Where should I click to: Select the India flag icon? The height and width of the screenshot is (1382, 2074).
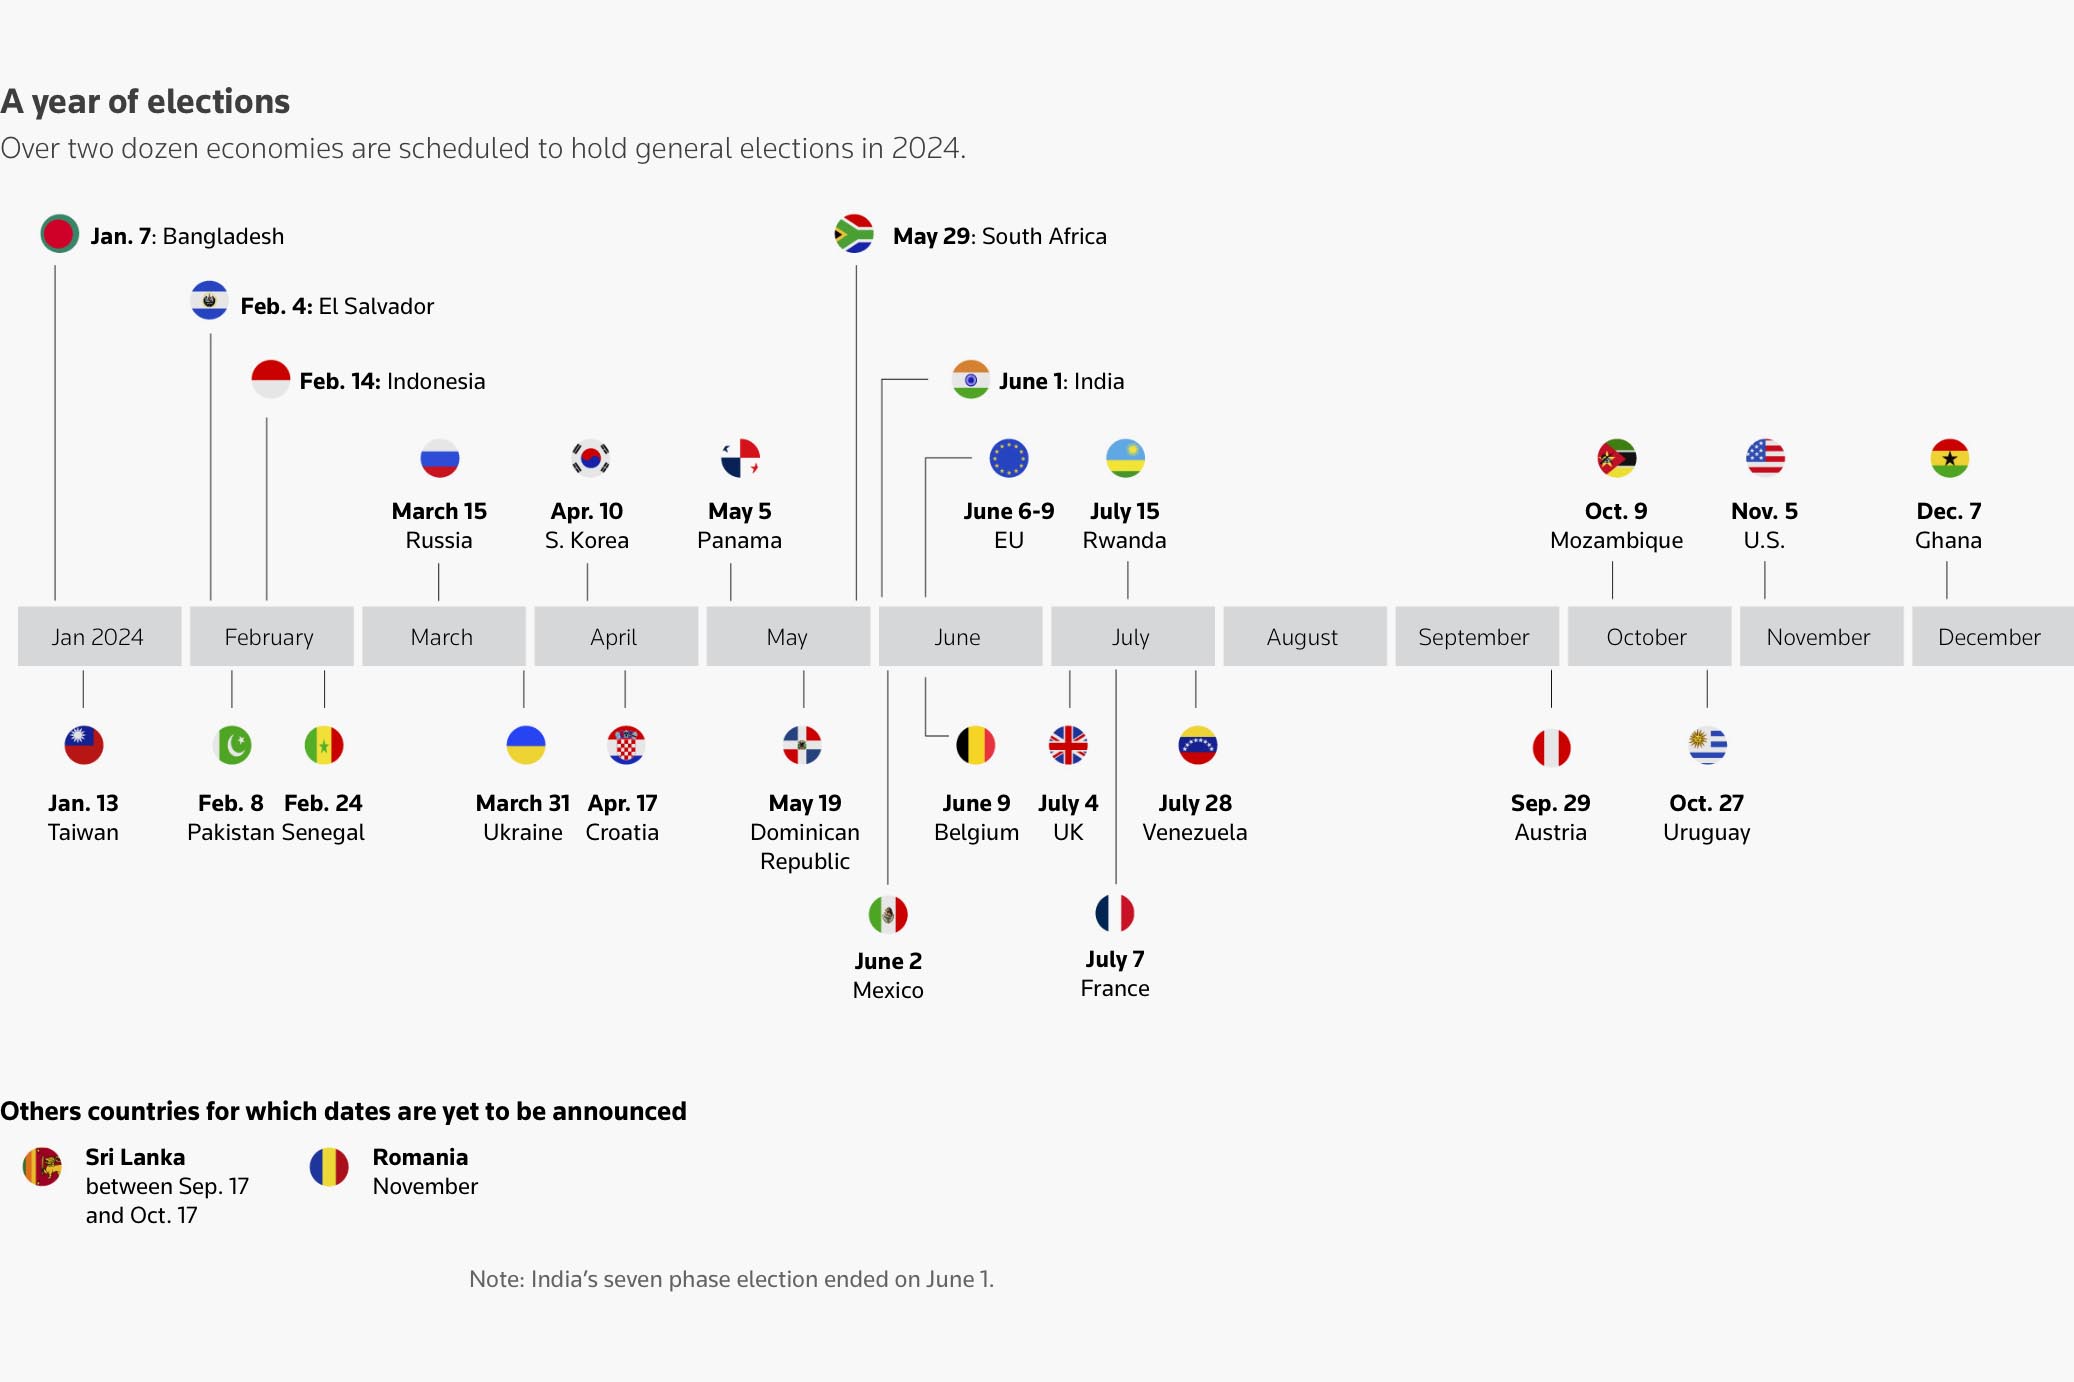pyautogui.click(x=970, y=380)
